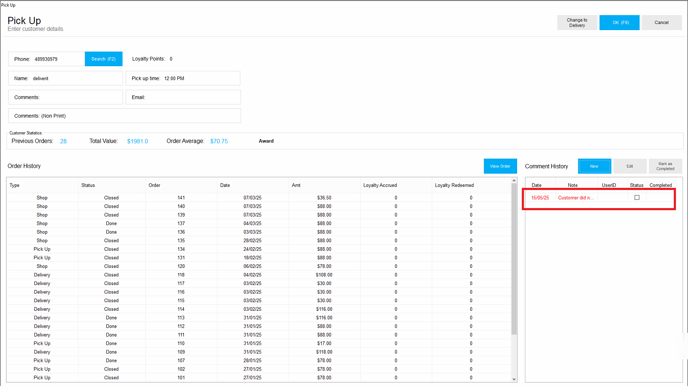Select the row for order 136
Screen dimensions: 688x386
coord(259,232)
